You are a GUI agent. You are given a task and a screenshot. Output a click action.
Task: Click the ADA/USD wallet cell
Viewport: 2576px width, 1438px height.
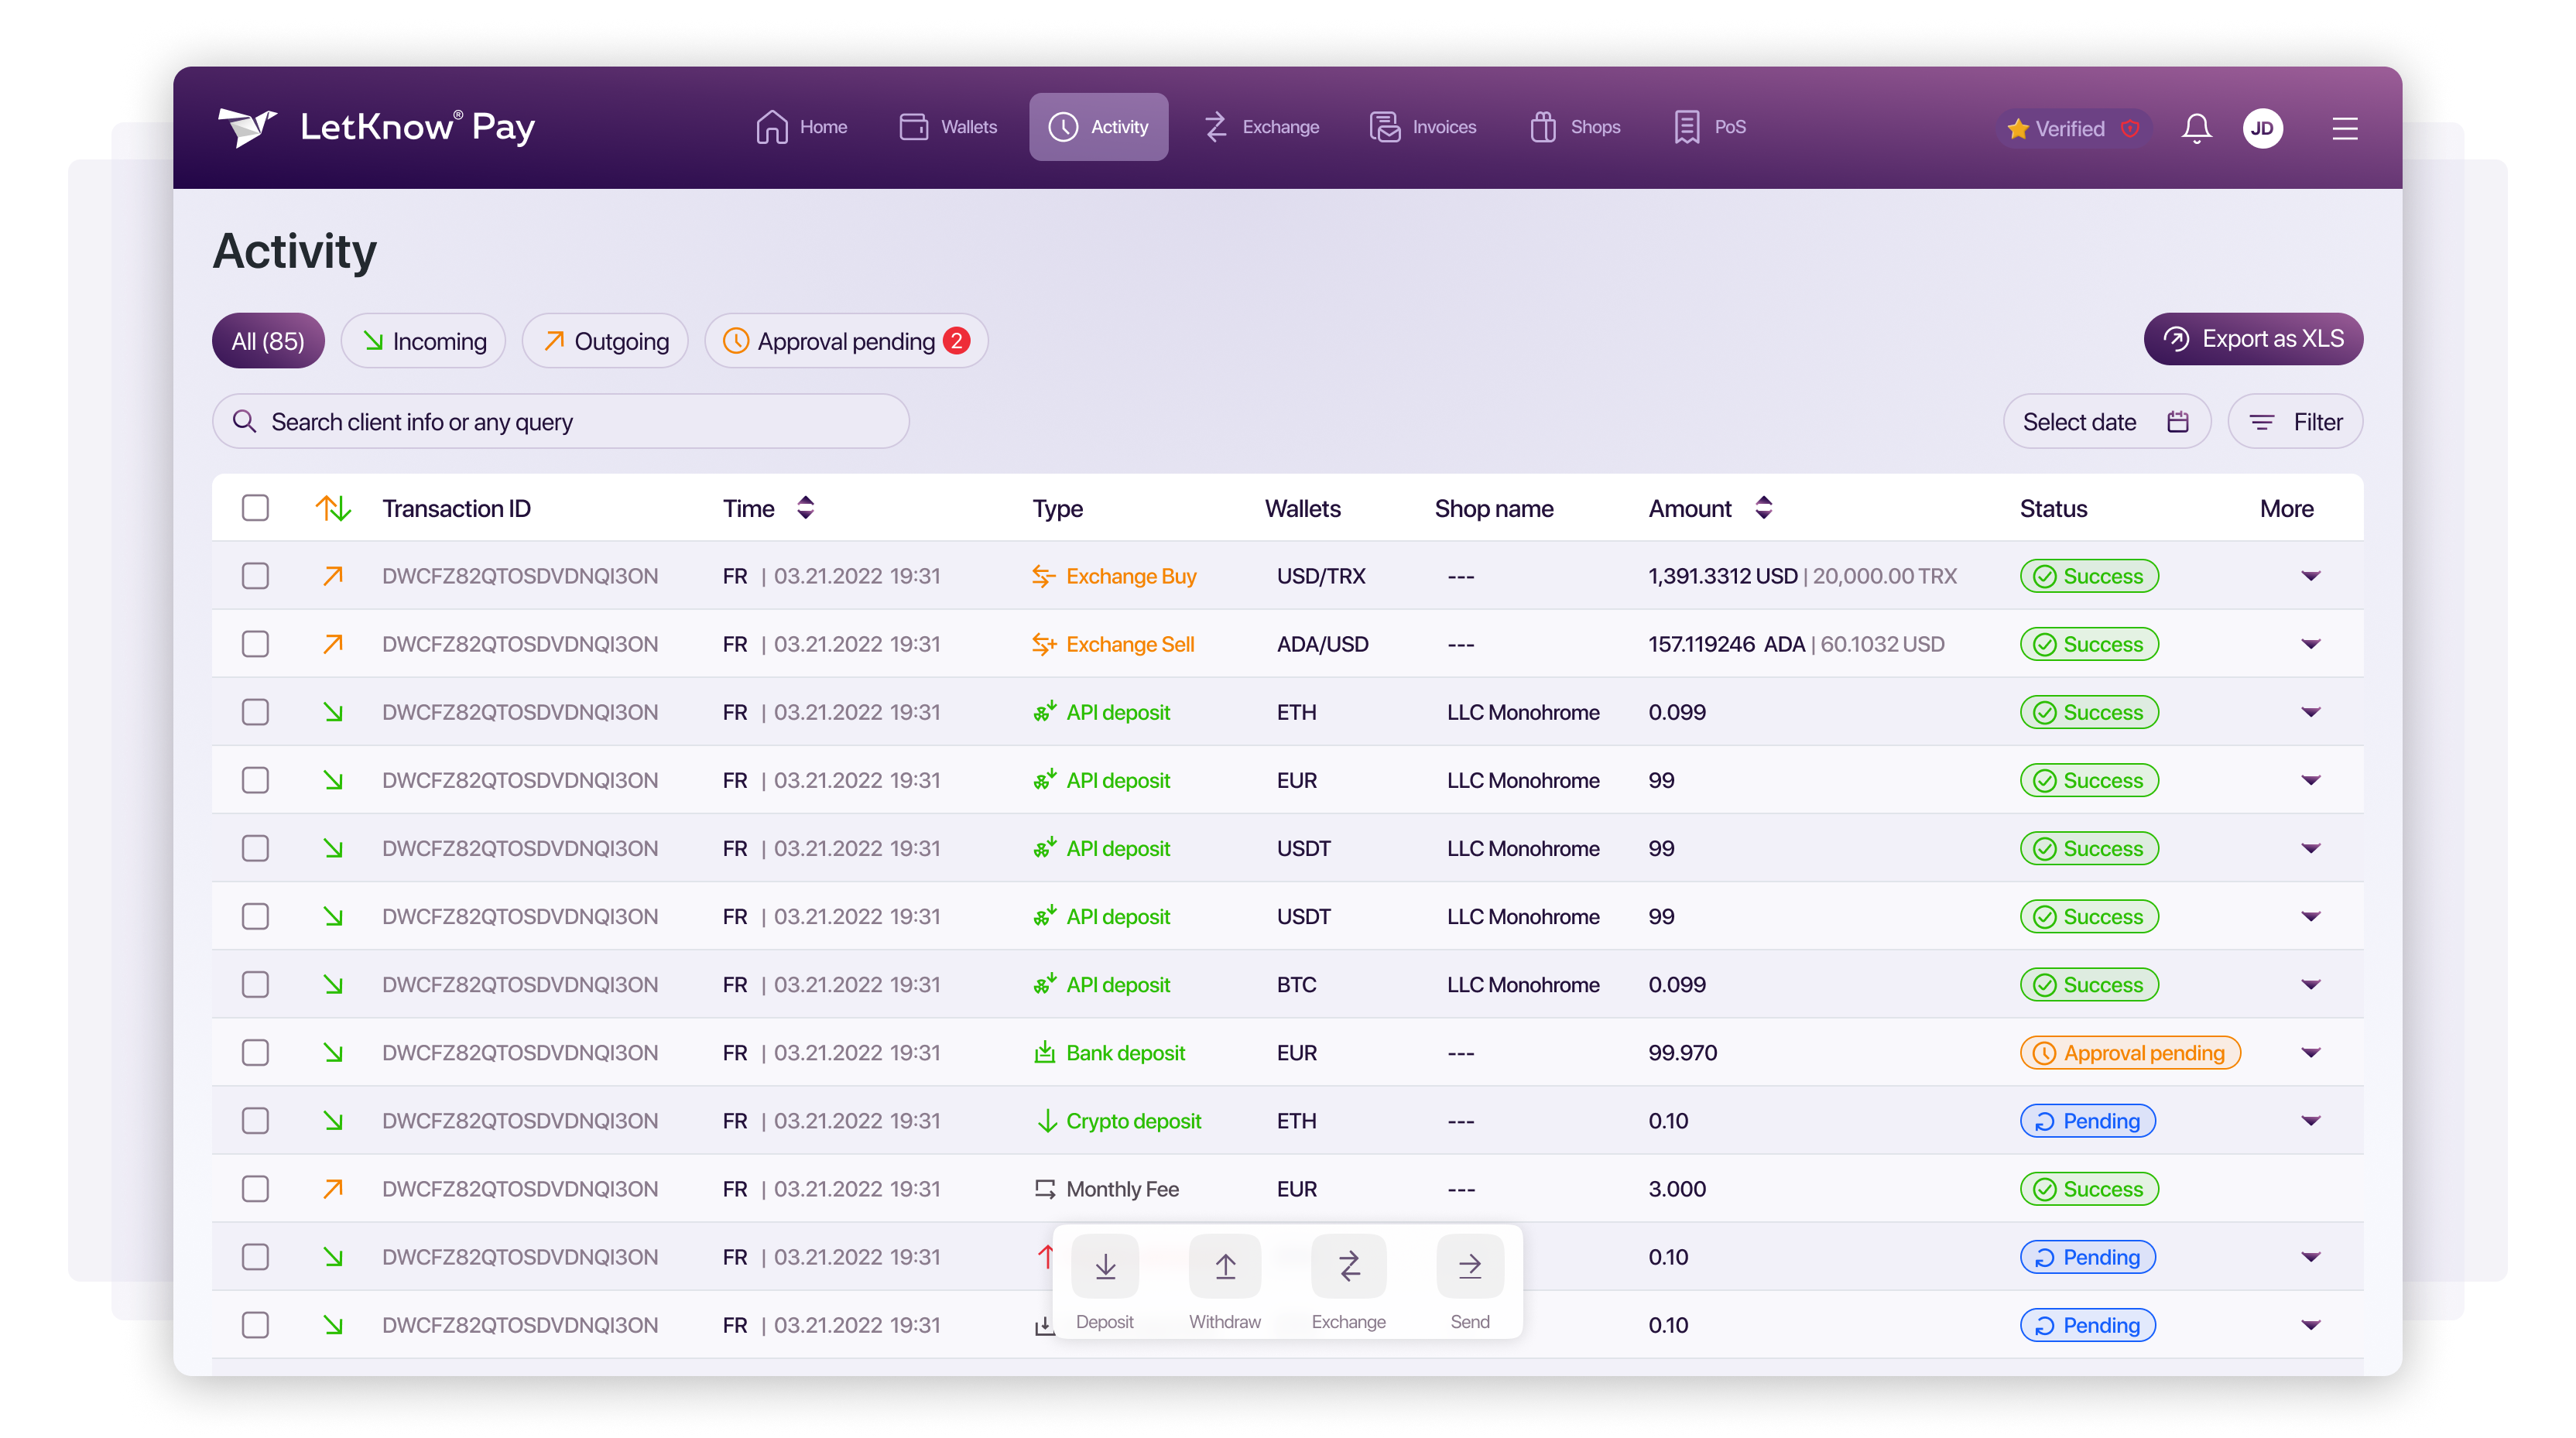pos(1322,644)
